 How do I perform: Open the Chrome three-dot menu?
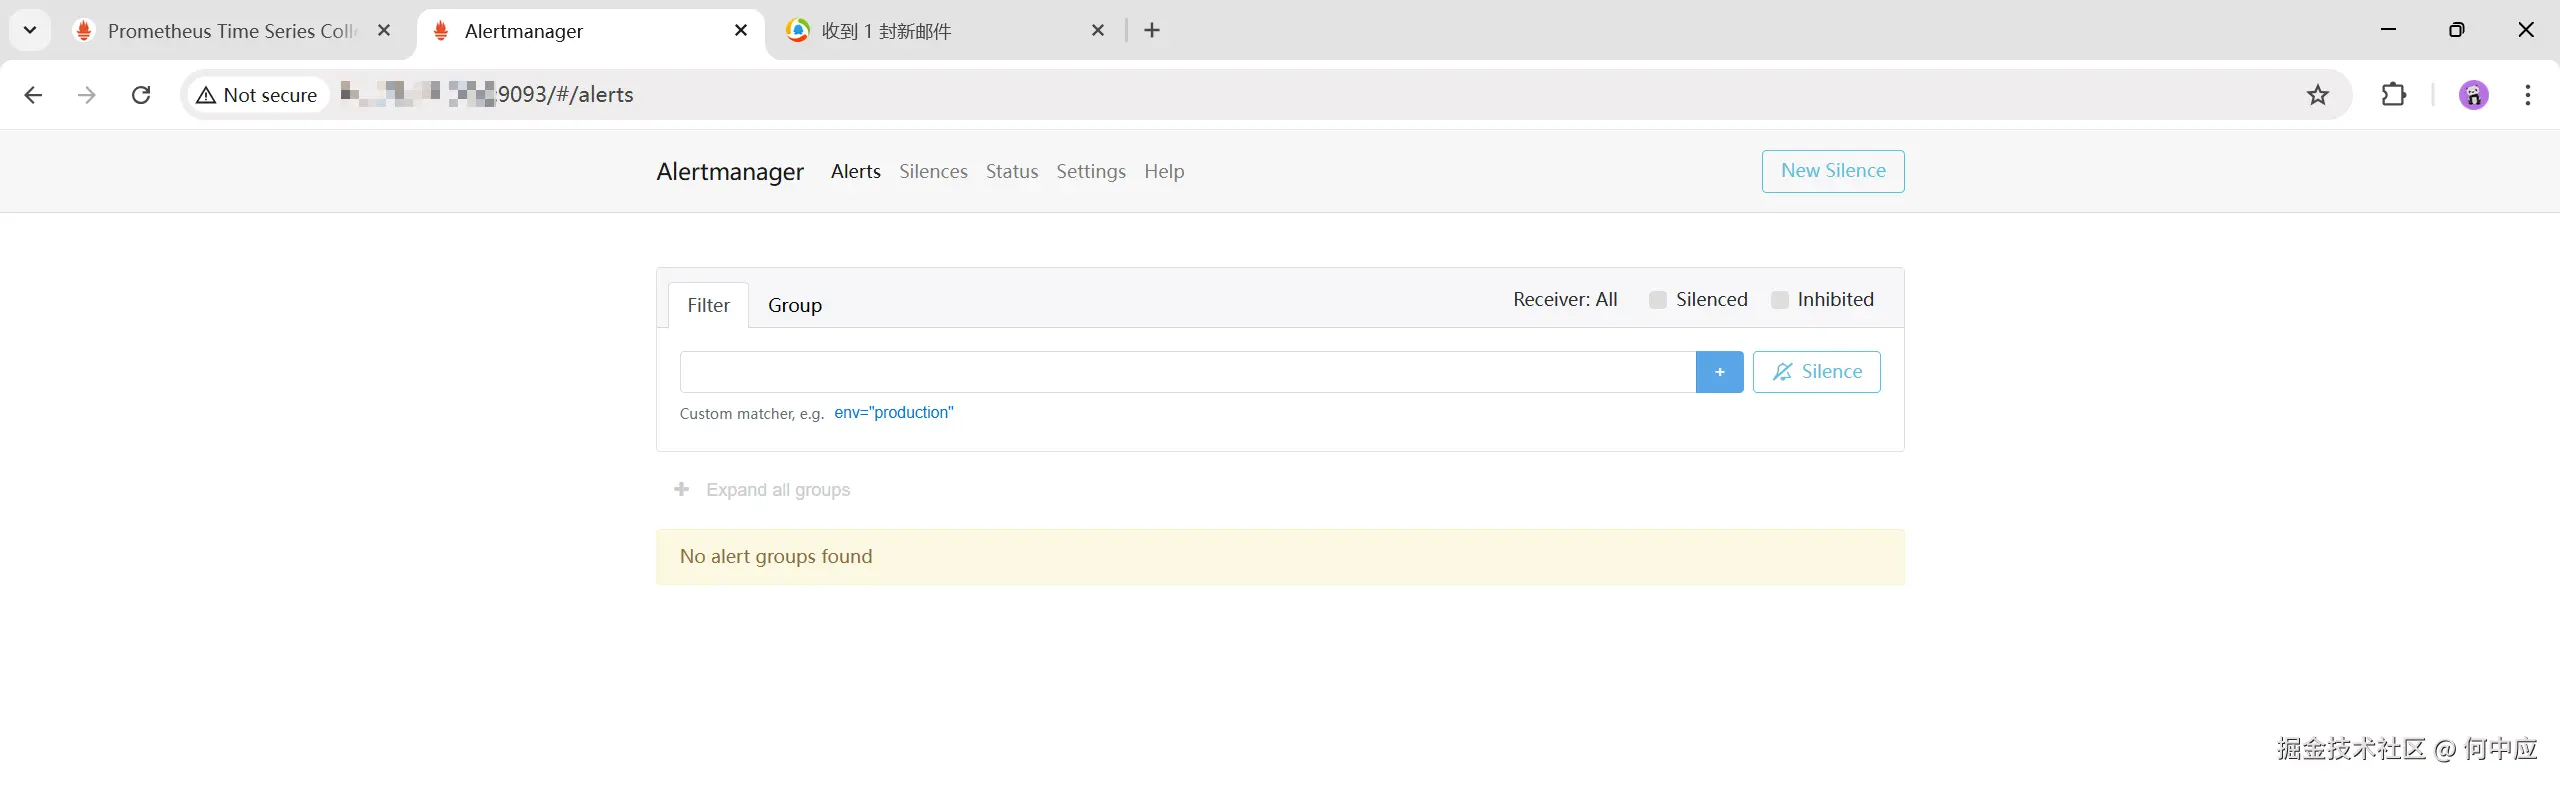pyautogui.click(x=2527, y=95)
